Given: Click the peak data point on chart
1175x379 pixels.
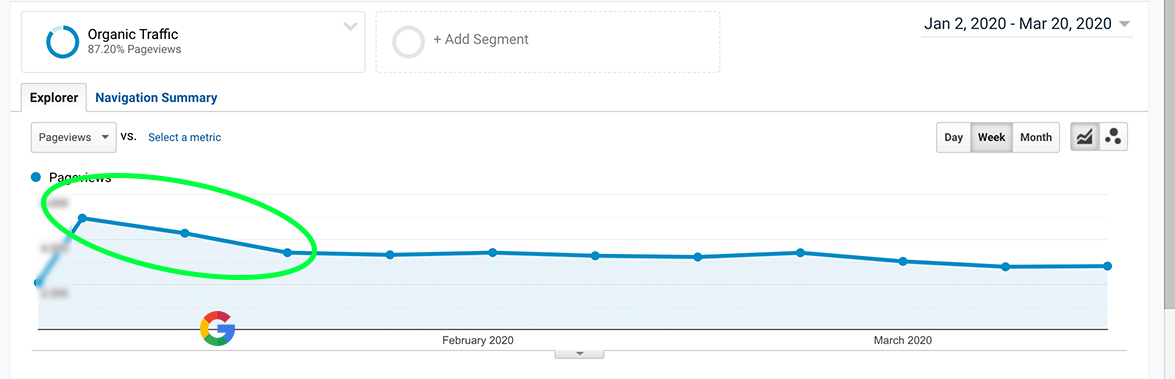Looking at the screenshot, I should coord(82,218).
